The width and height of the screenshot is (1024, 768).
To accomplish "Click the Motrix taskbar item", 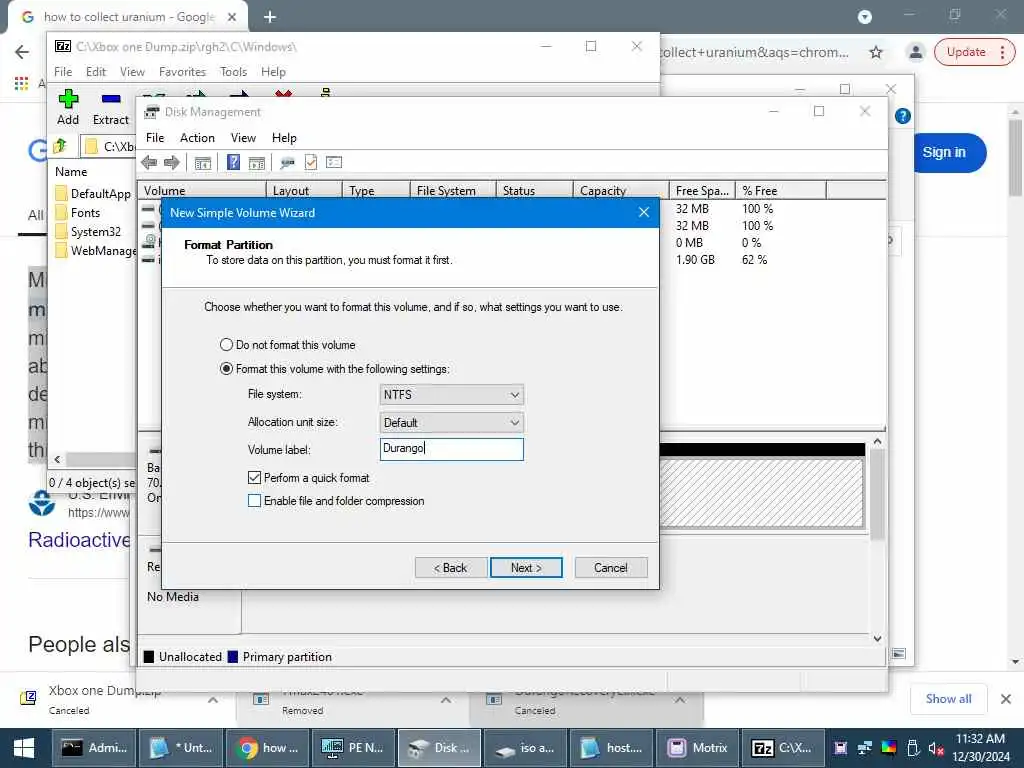I will 697,748.
